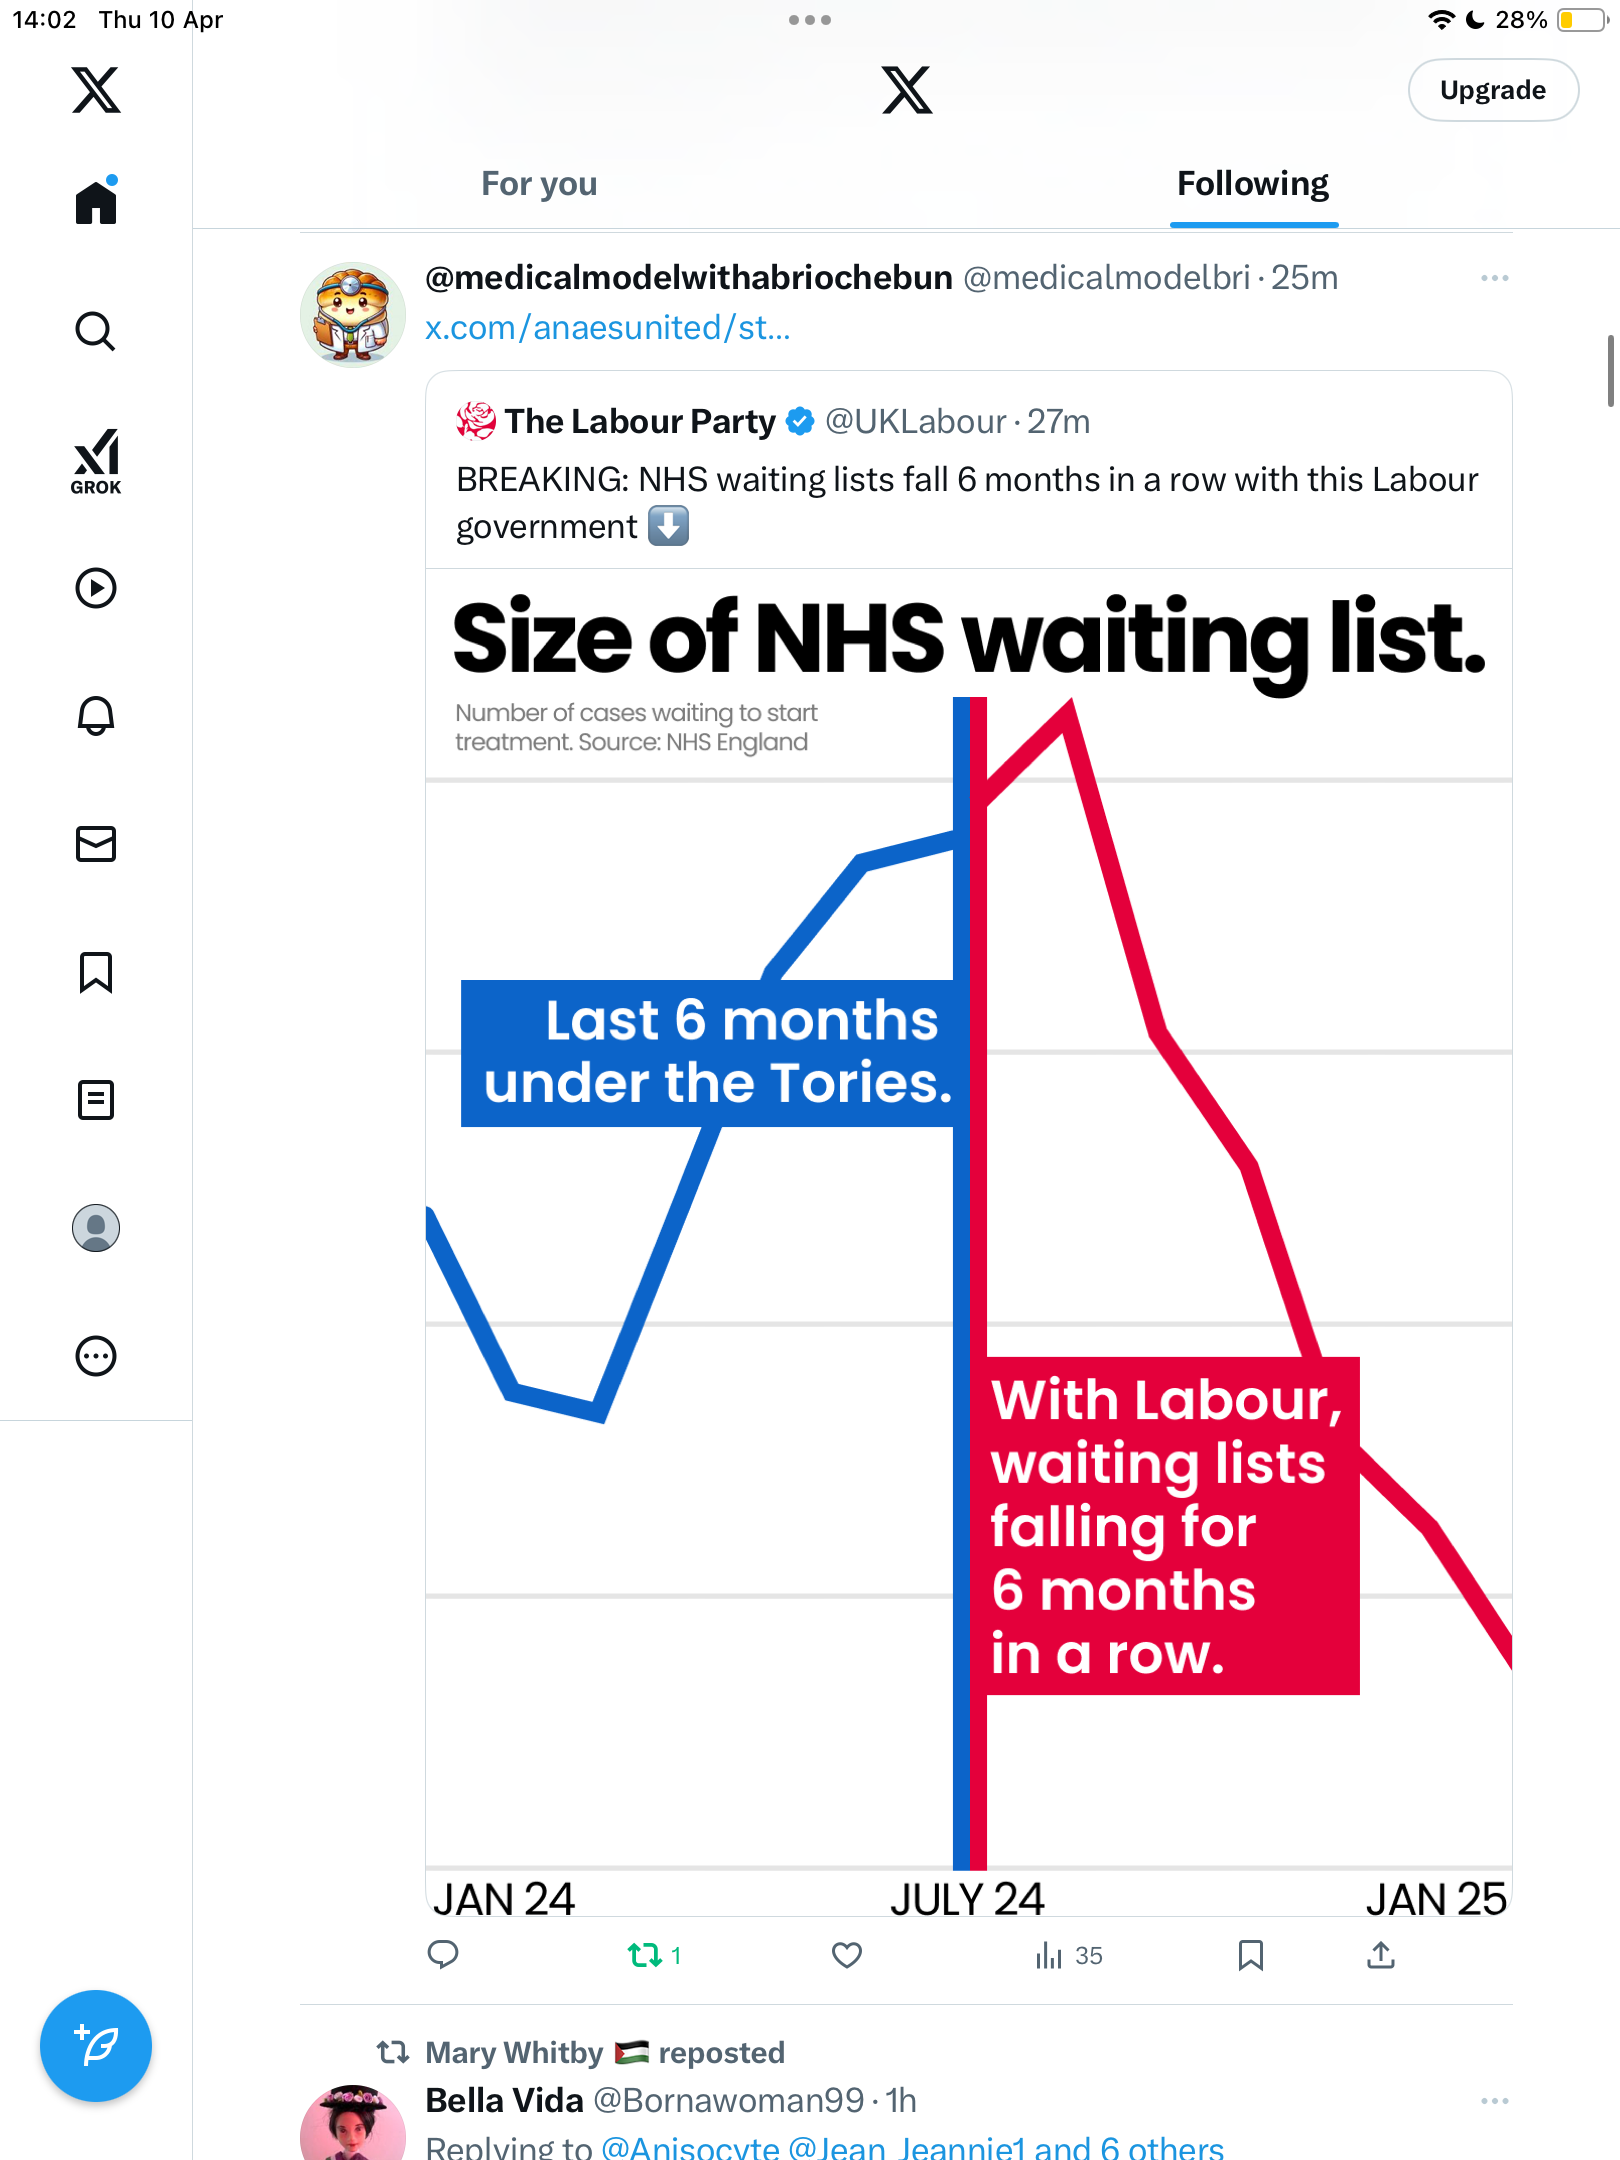The width and height of the screenshot is (1620, 2160).
Task: Bookmark the post below the chart
Action: tap(1250, 1955)
